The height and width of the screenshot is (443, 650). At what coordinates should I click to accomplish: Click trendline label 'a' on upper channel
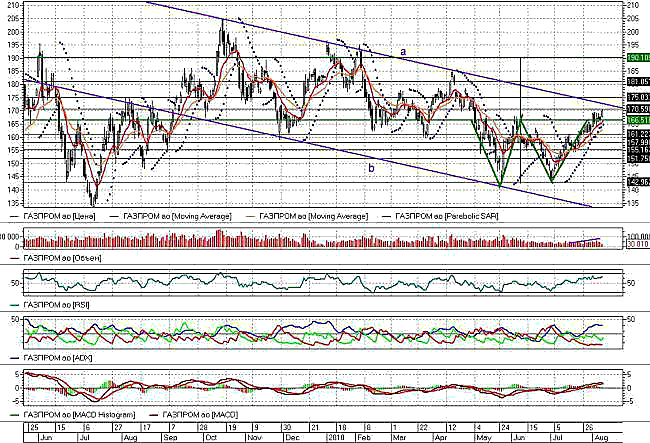point(403,52)
